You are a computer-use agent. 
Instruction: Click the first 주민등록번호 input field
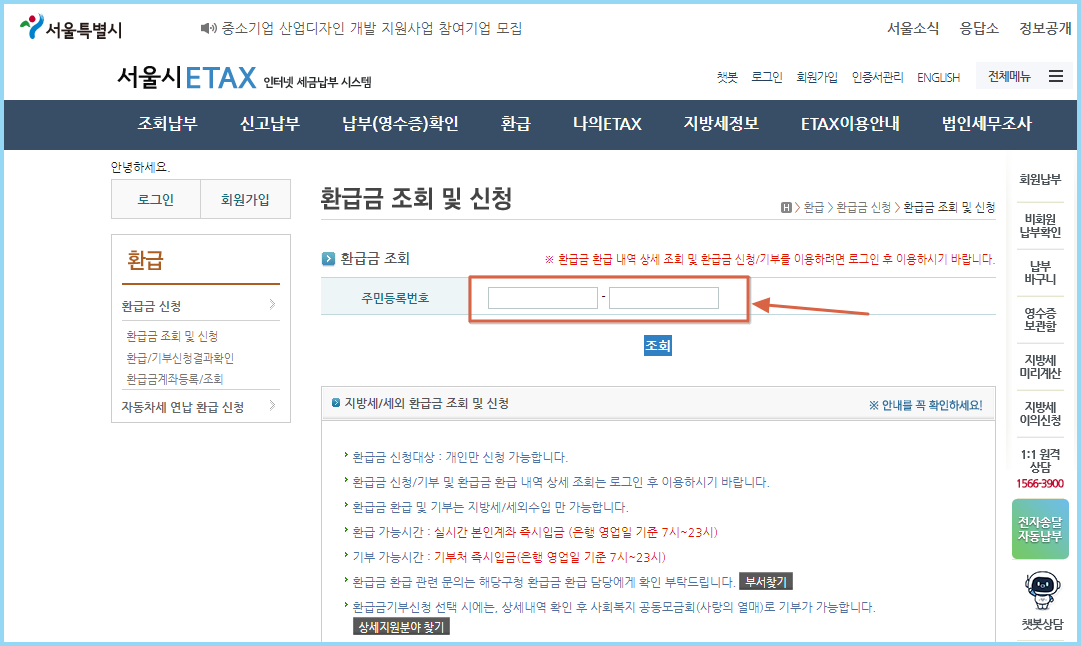pos(542,297)
